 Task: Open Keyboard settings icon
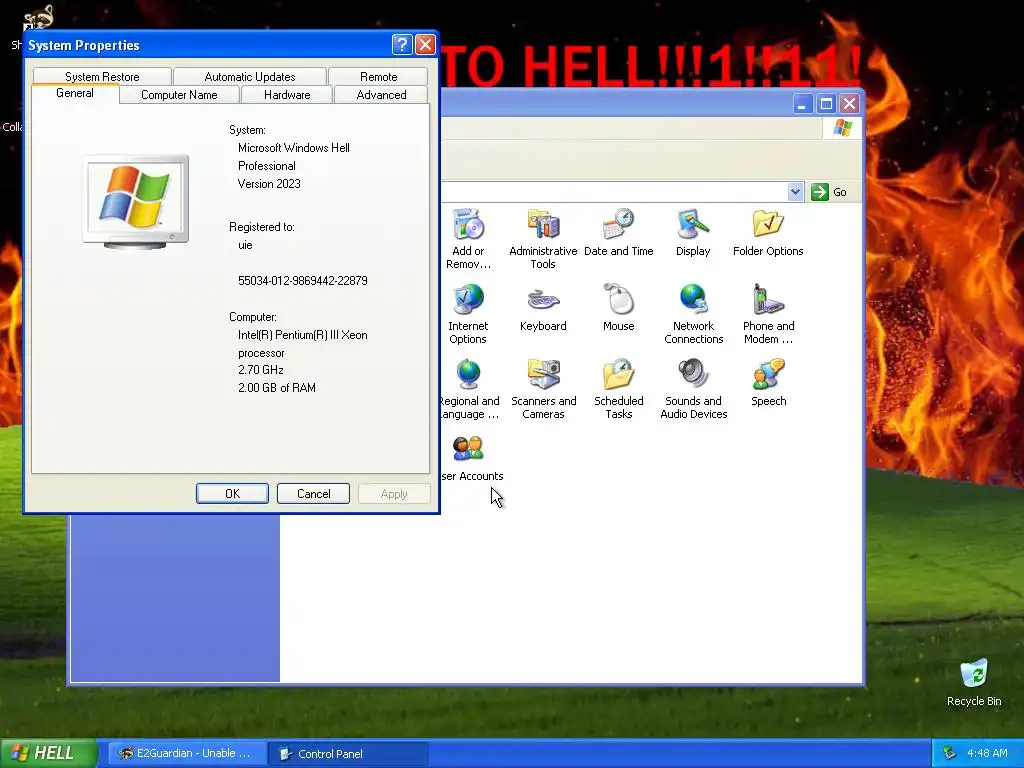(x=543, y=300)
